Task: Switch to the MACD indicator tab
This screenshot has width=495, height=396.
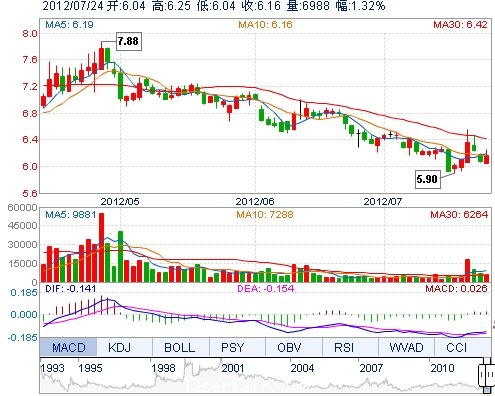Action: [x=68, y=347]
